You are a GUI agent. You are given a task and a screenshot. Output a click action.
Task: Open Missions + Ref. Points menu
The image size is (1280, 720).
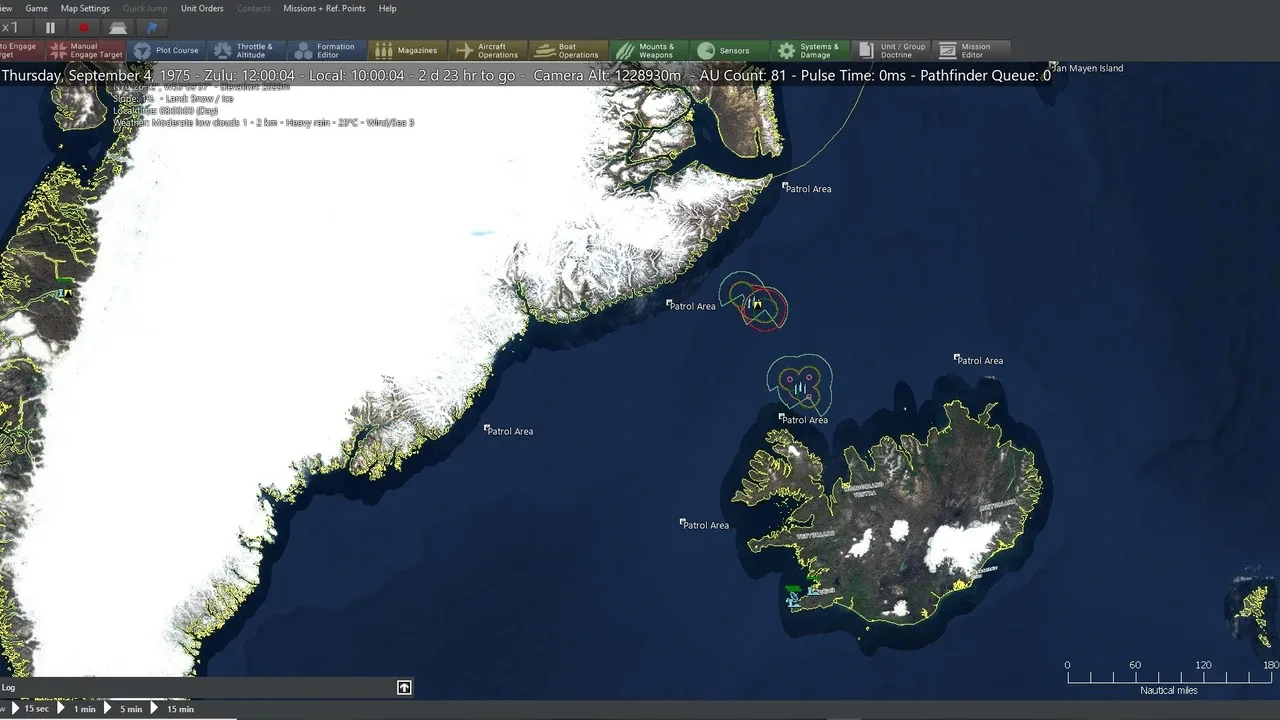pos(324,8)
